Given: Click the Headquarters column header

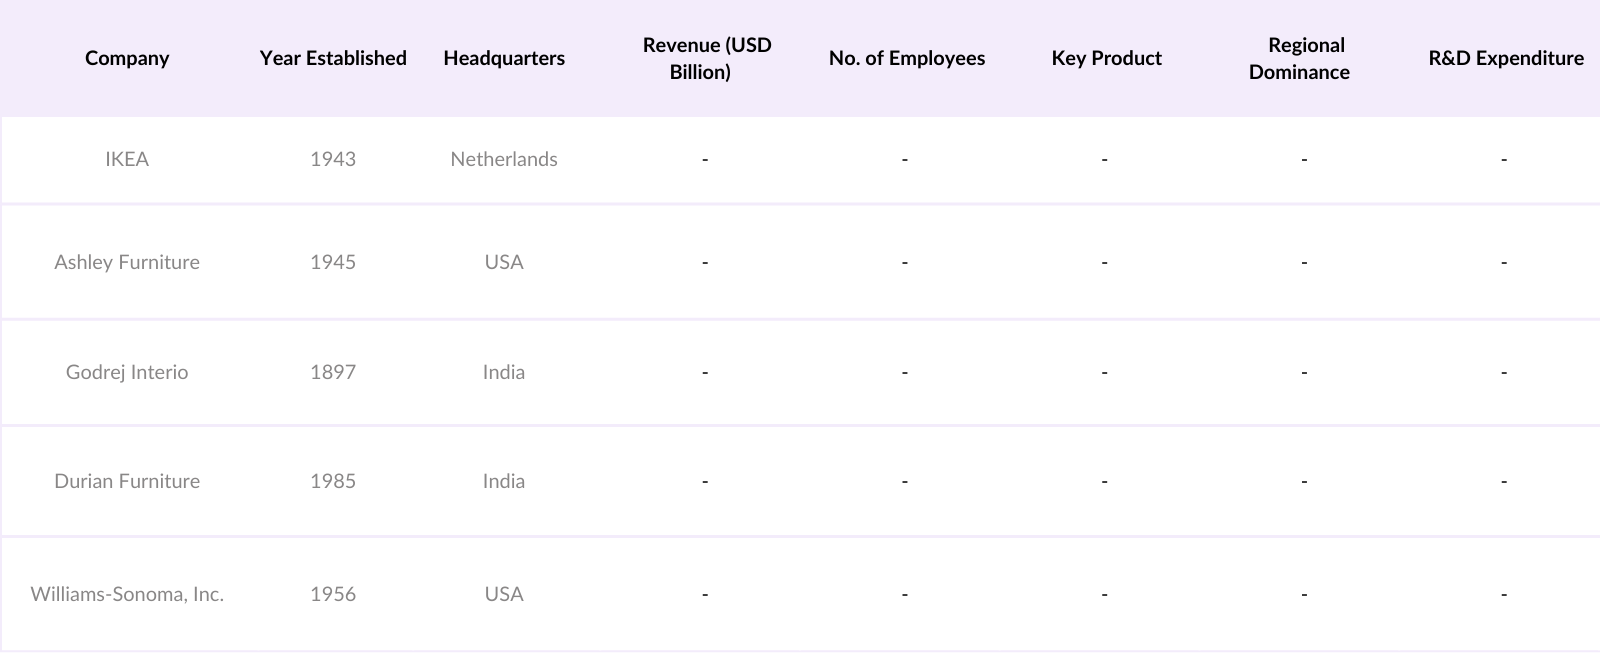Looking at the screenshot, I should point(504,58).
